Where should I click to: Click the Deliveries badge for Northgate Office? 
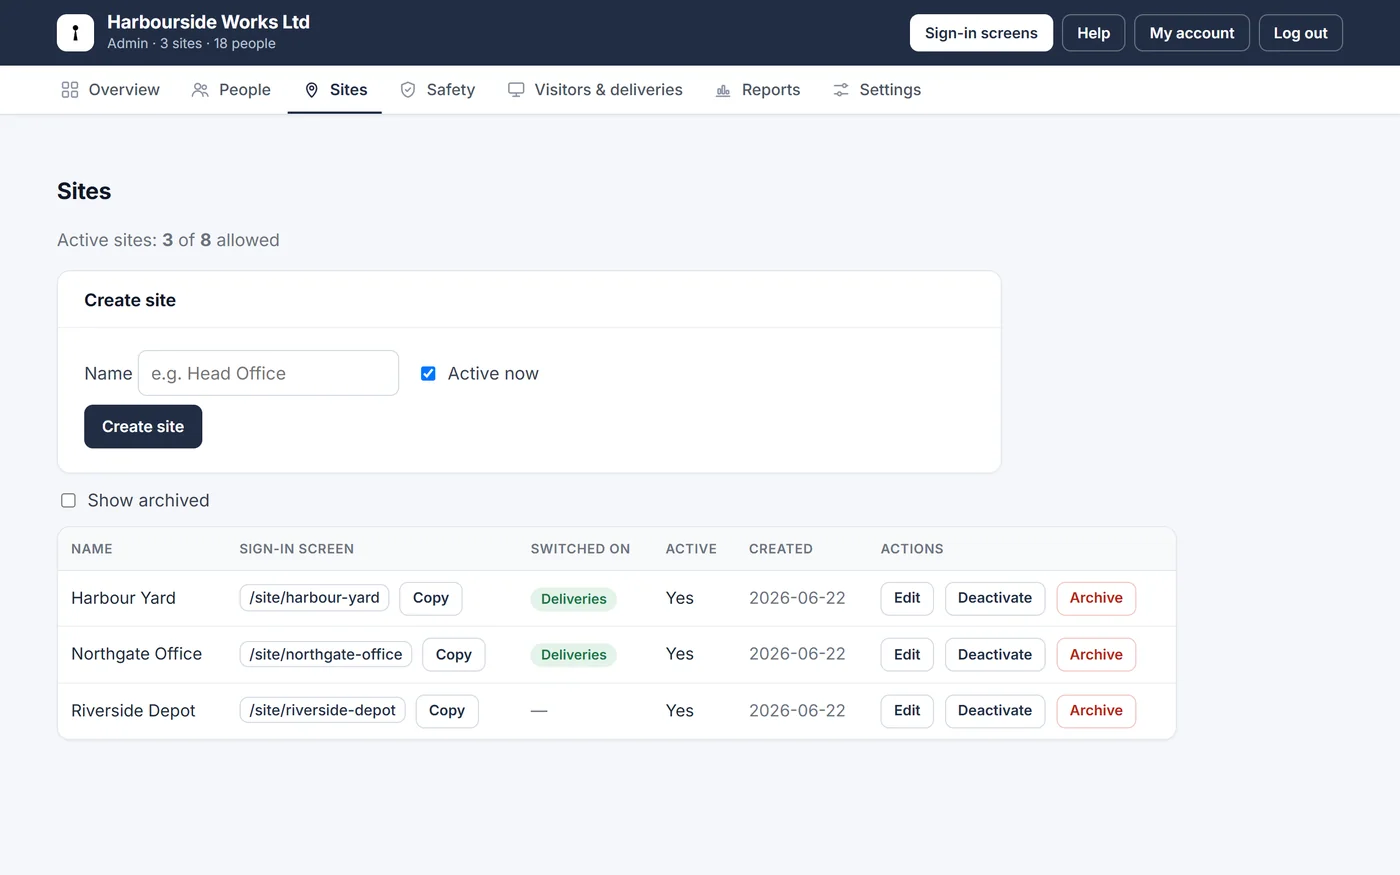coord(574,655)
